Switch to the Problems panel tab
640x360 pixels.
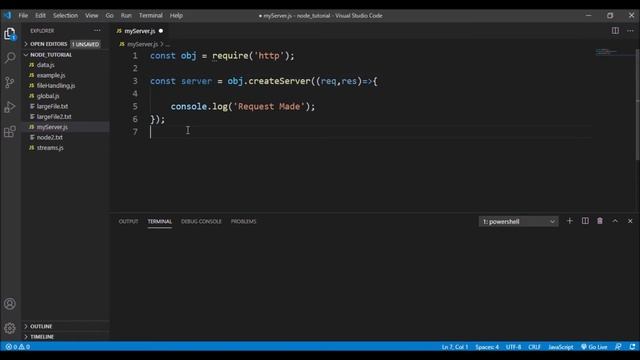pyautogui.click(x=244, y=221)
